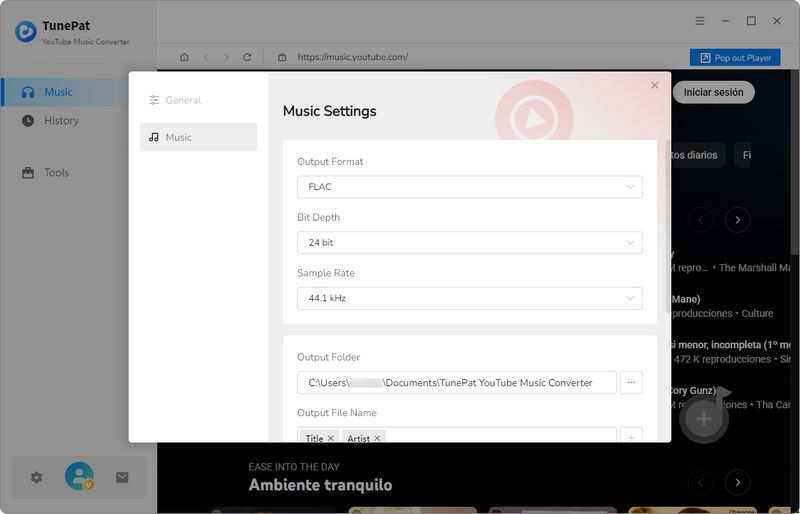This screenshot has width=800, height=514.
Task: Click the mail envelope icon
Action: tap(122, 477)
